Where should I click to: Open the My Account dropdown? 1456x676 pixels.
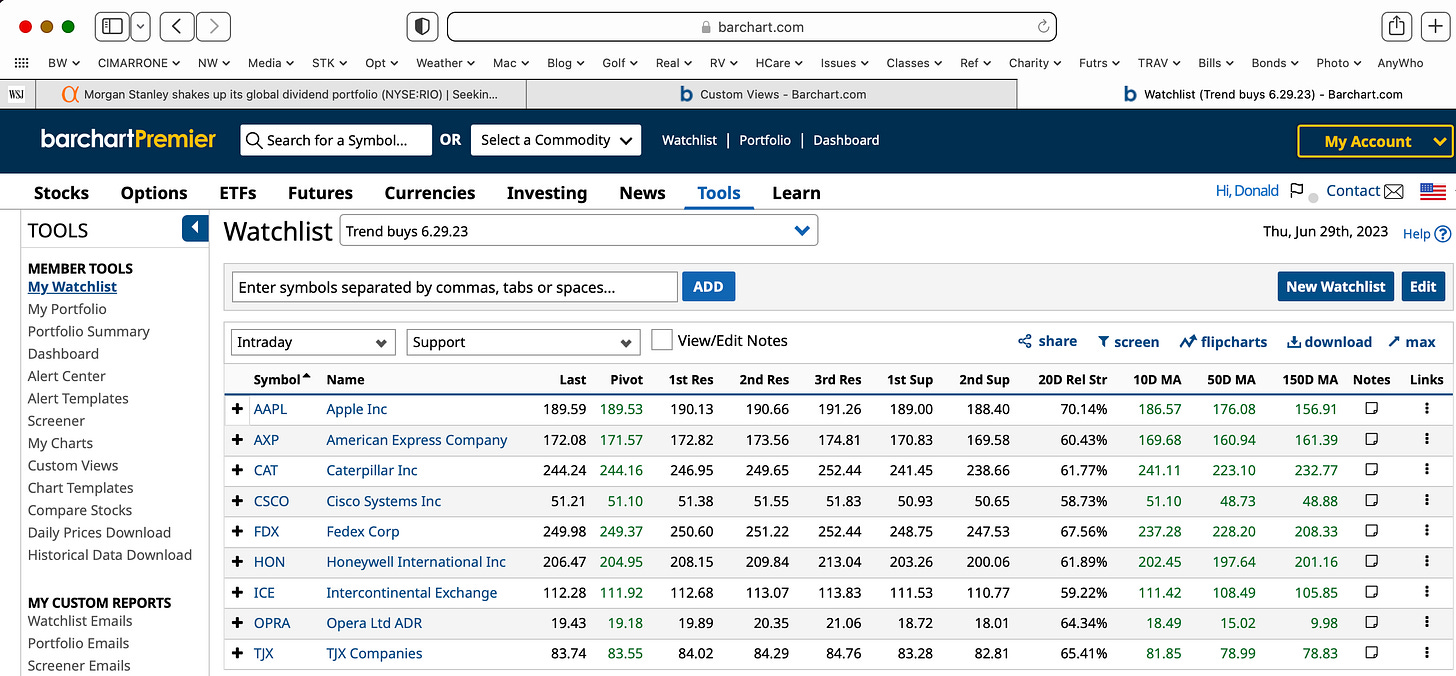(1375, 141)
